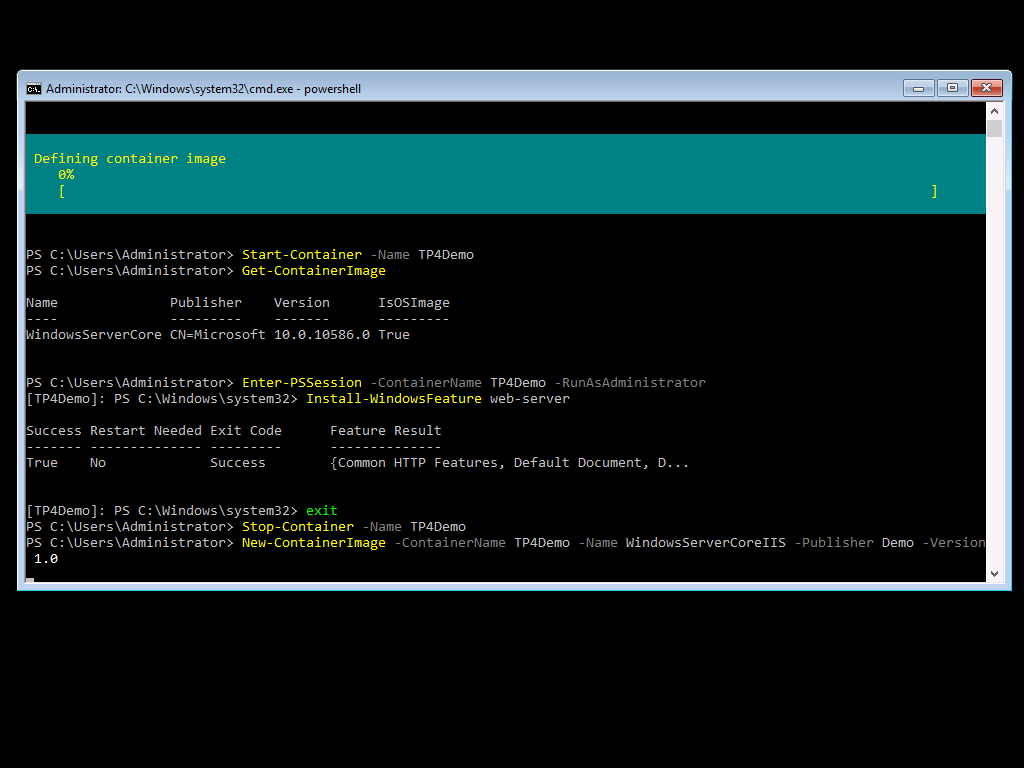The height and width of the screenshot is (768, 1024).
Task: Click the 'New-ContainerImage' command text
Action: [313, 543]
